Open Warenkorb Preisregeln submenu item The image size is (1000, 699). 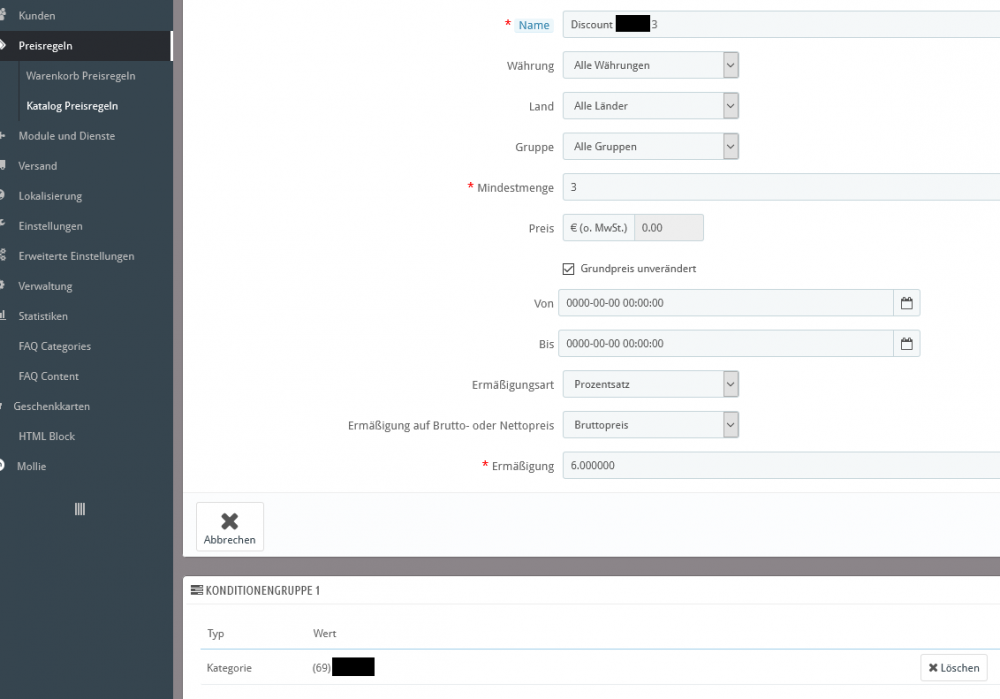click(81, 76)
